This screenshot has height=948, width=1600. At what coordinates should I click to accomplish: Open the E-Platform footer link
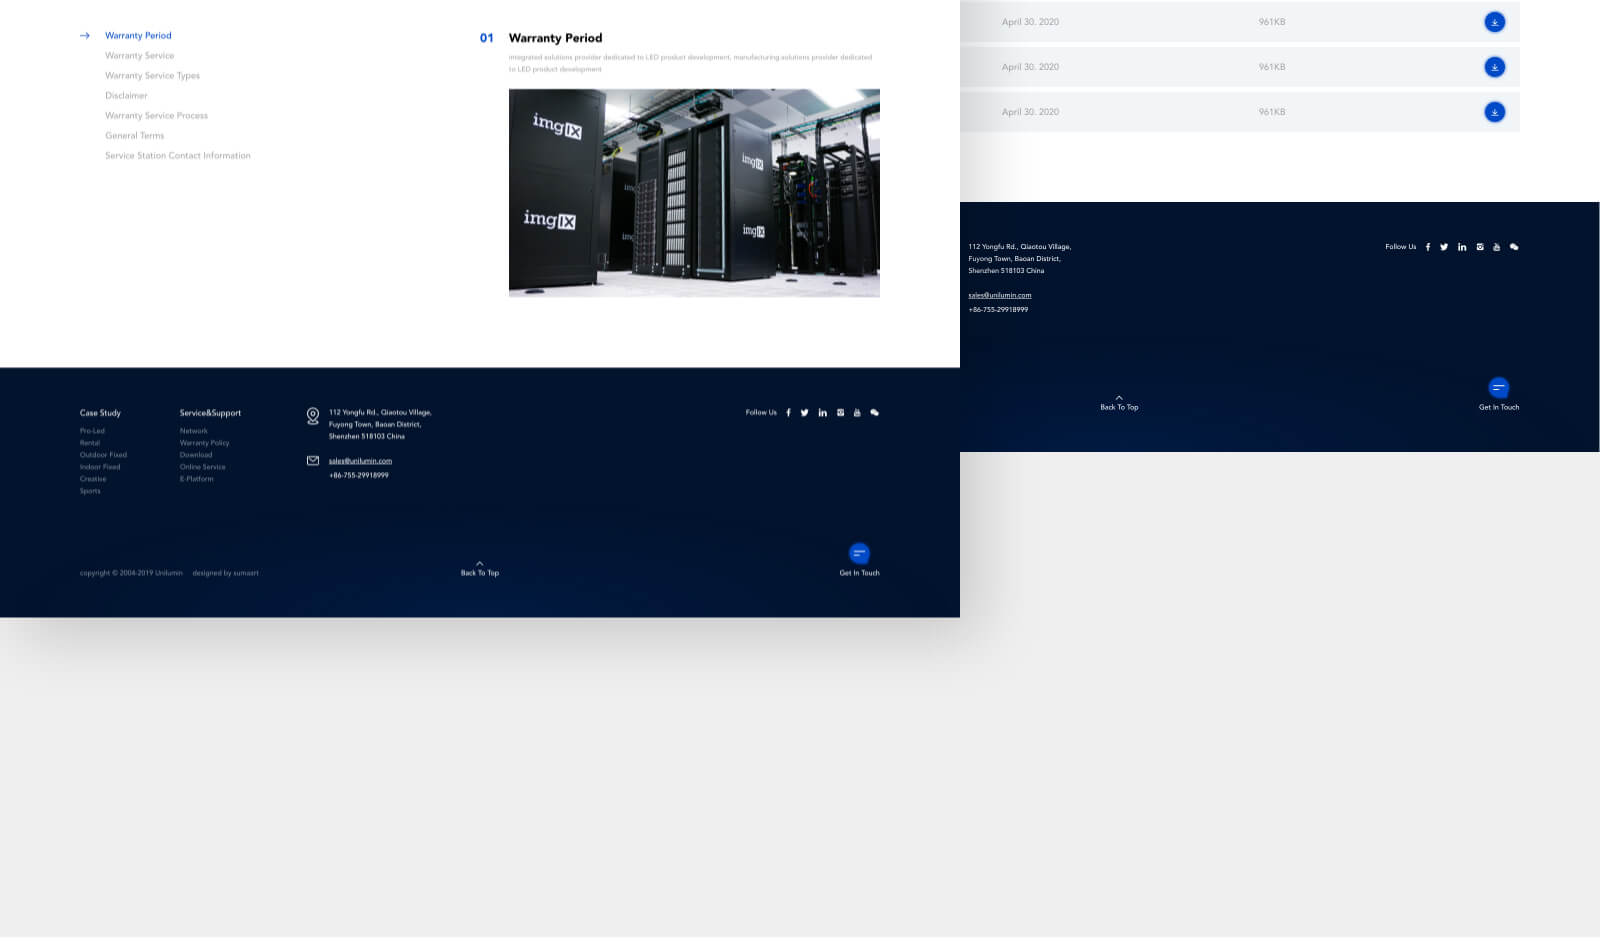point(196,479)
